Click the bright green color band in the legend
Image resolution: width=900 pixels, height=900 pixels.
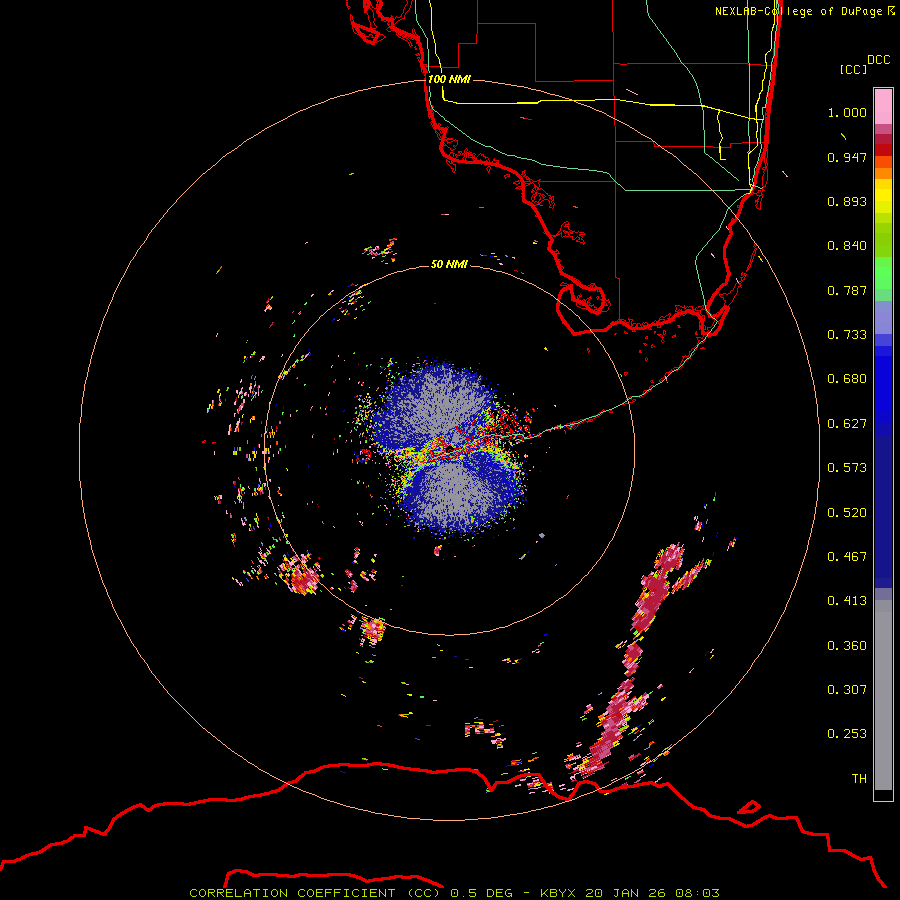[883, 273]
